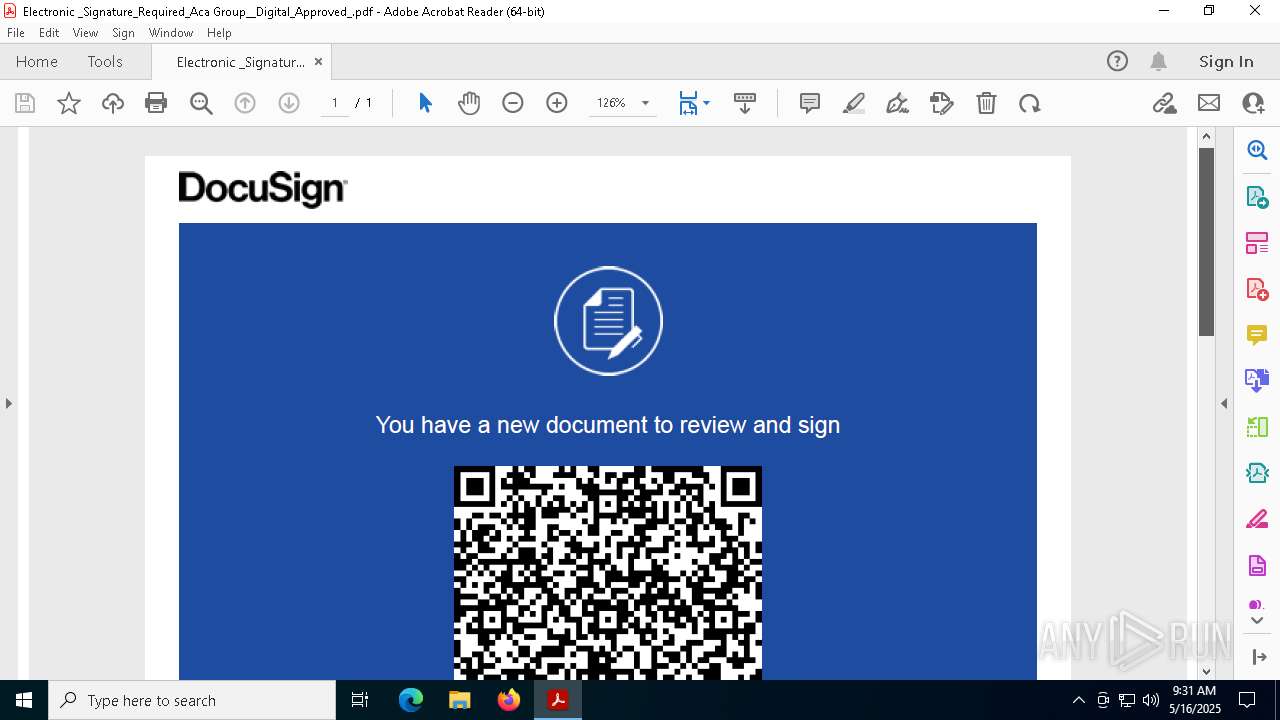This screenshot has width=1280, height=720.
Task: Click the vertical scrollbar thumb
Action: point(1206,241)
